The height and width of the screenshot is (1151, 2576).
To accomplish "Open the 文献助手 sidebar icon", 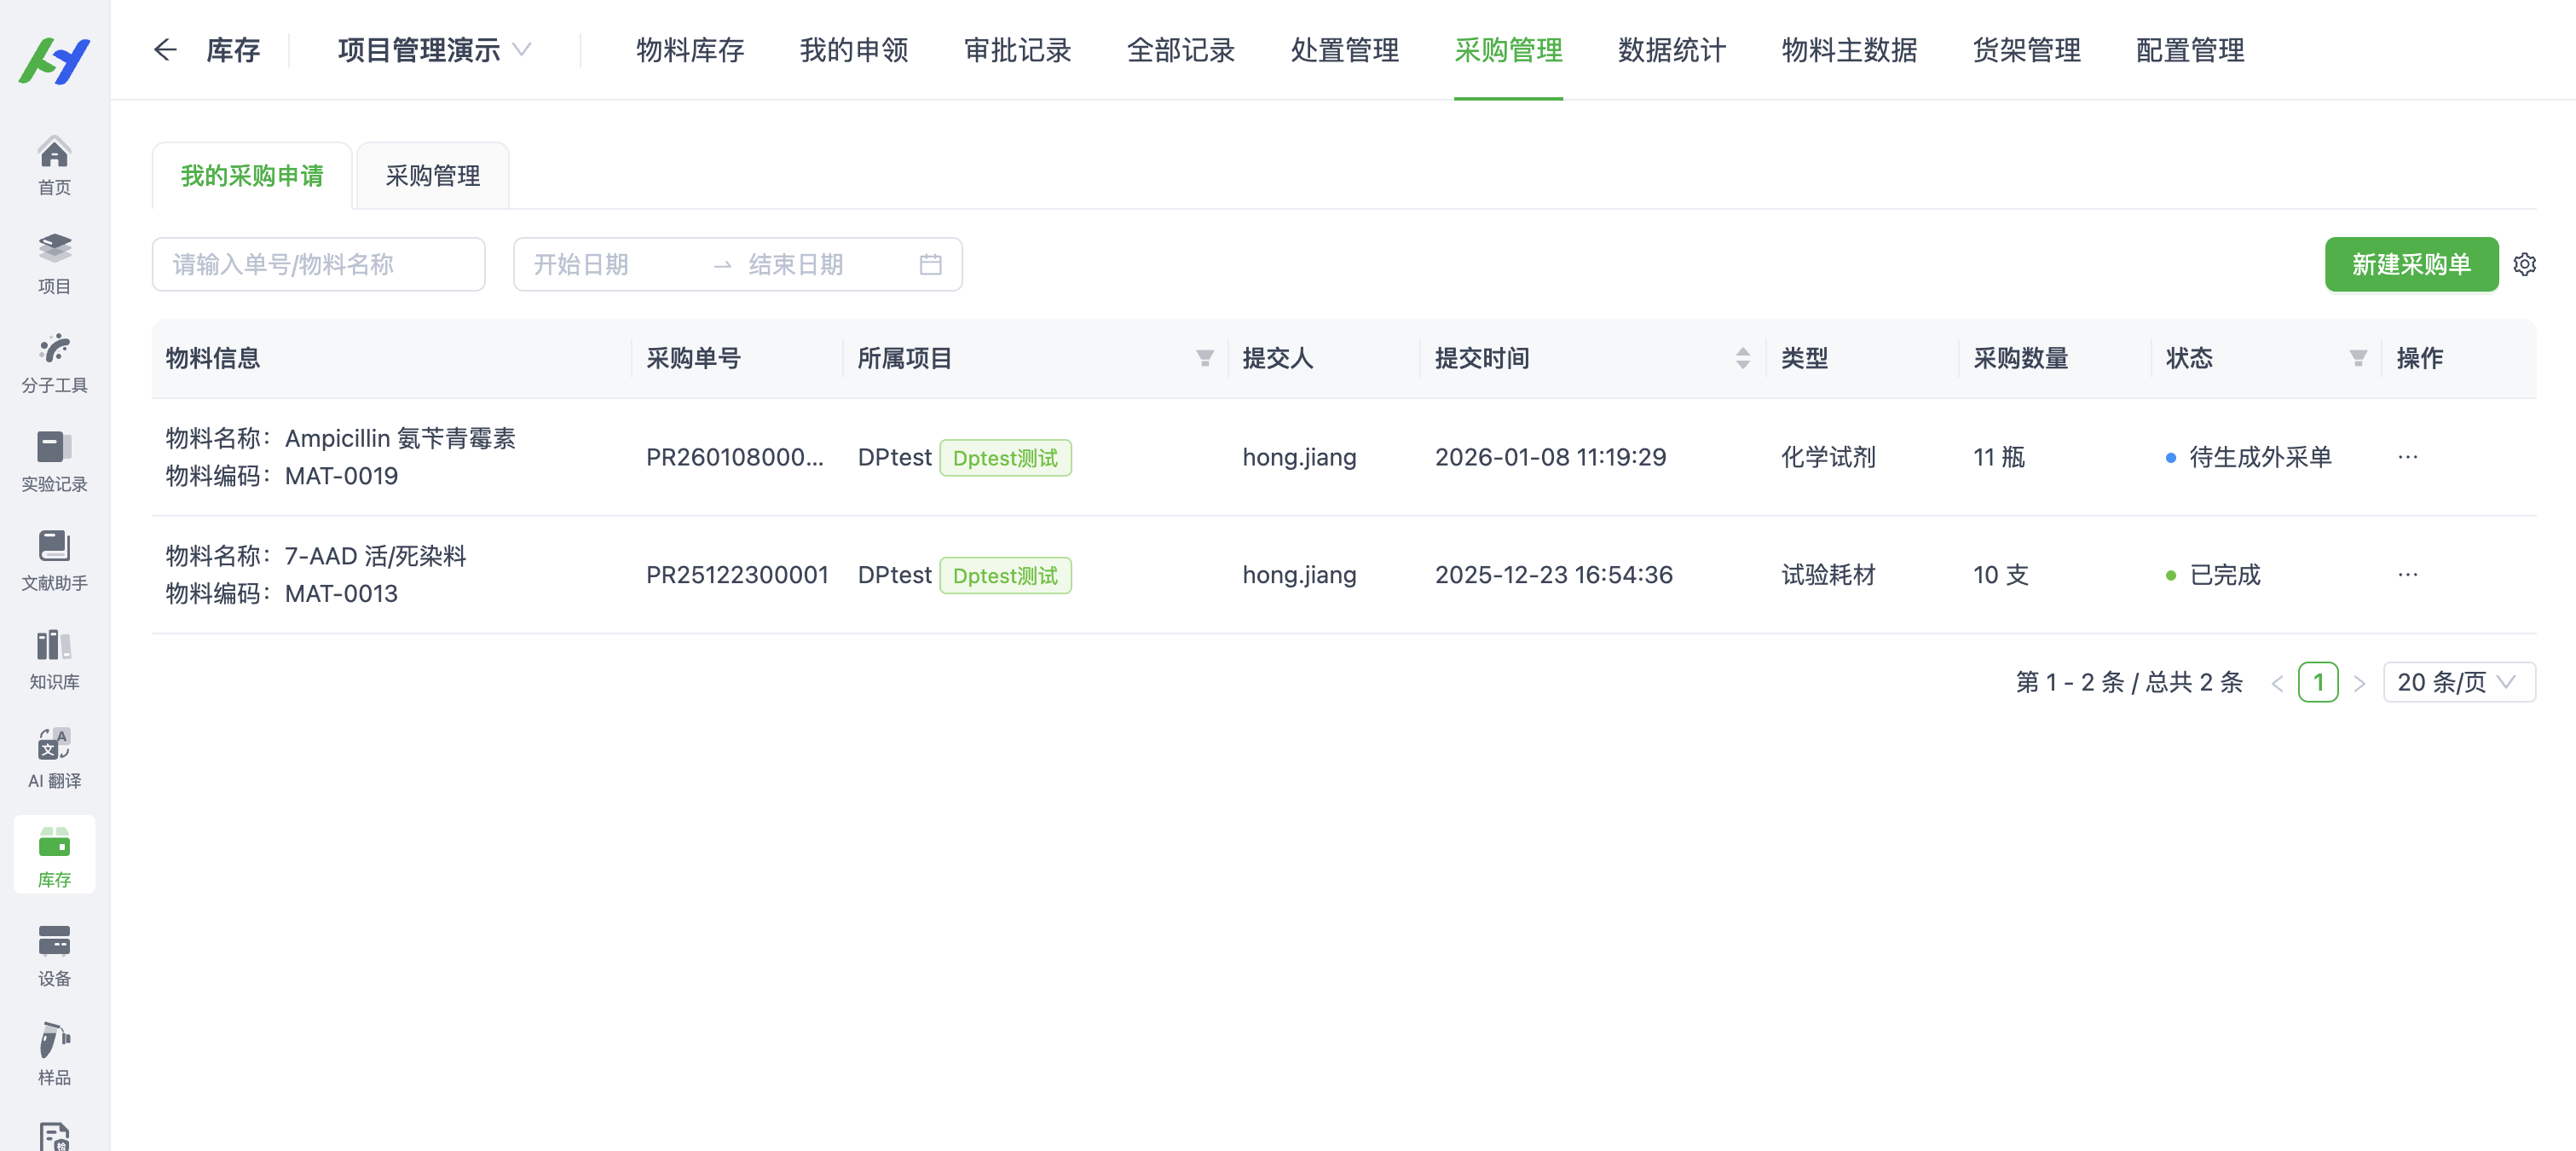I will pos(54,560).
